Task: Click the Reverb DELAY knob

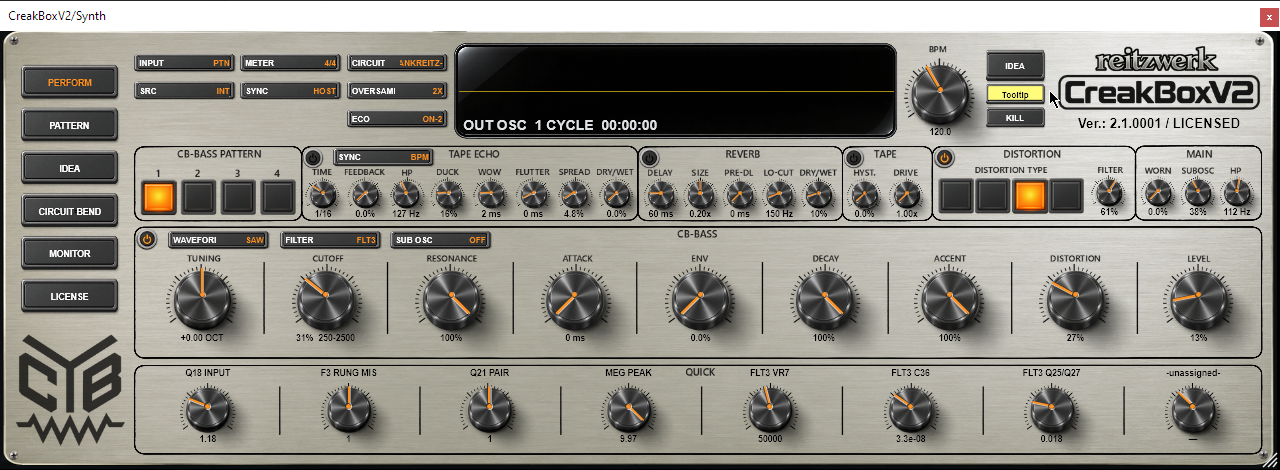Action: [660, 193]
